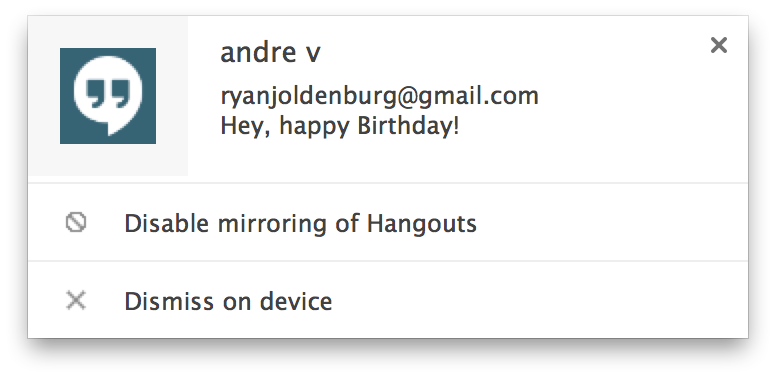Click the circle-slash icon beside Disable mirroring

coord(76,223)
